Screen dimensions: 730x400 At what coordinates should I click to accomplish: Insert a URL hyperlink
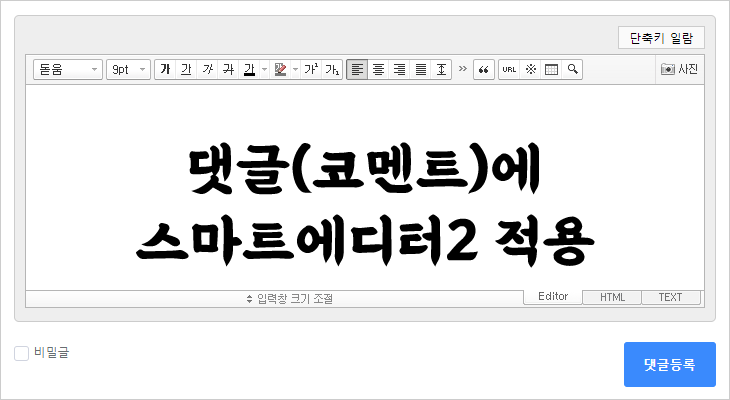pyautogui.click(x=509, y=70)
